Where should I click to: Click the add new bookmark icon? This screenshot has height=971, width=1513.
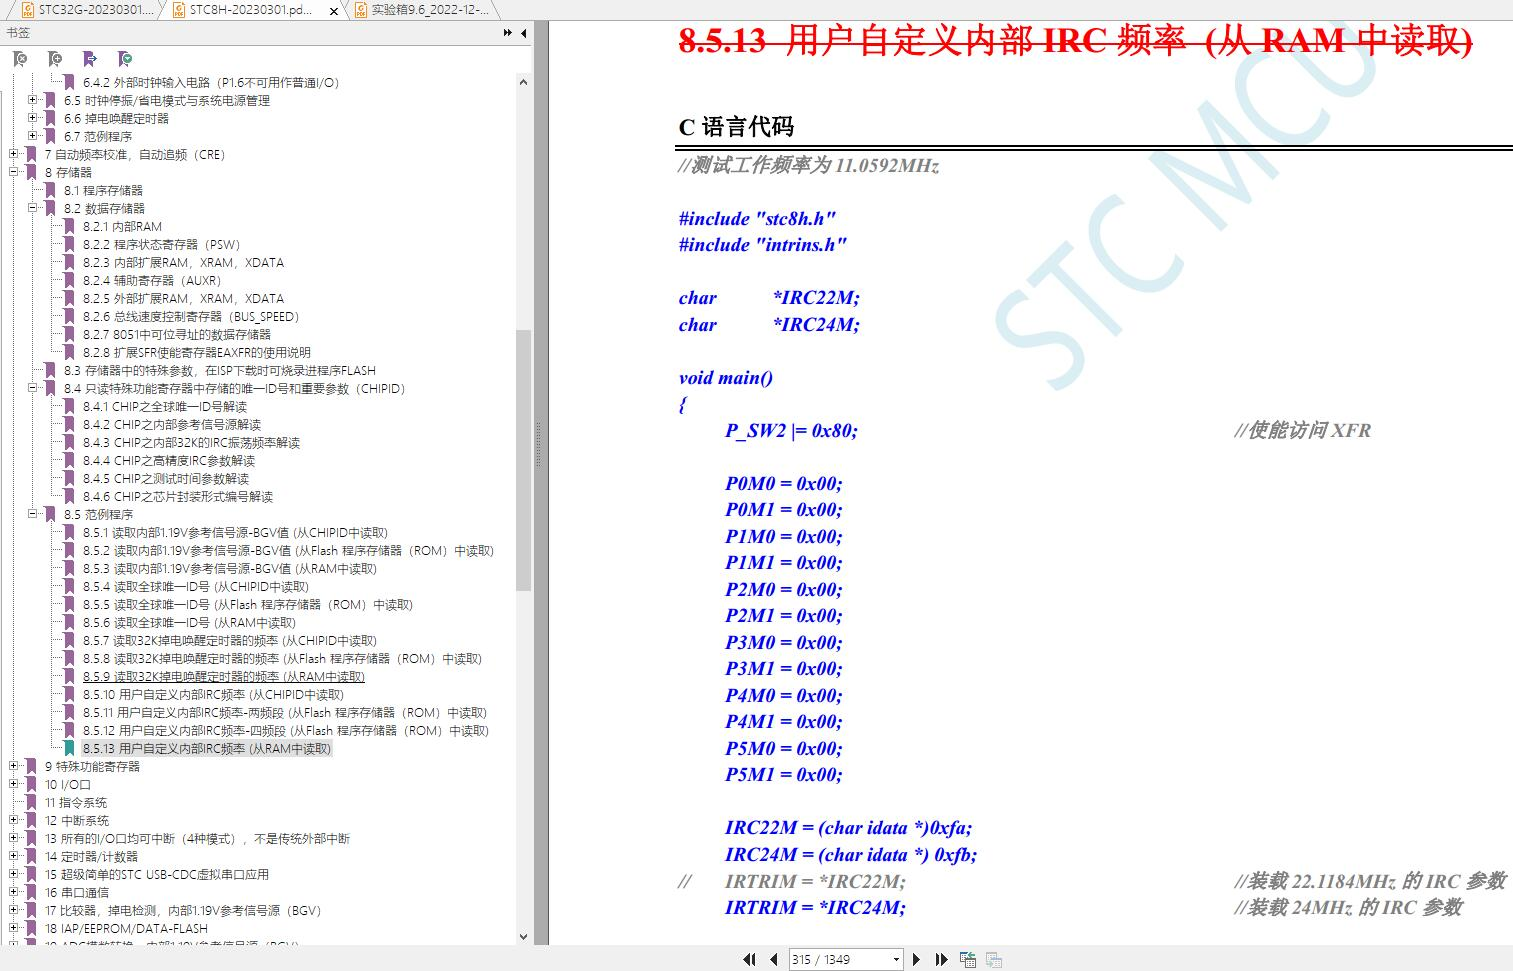click(x=55, y=59)
